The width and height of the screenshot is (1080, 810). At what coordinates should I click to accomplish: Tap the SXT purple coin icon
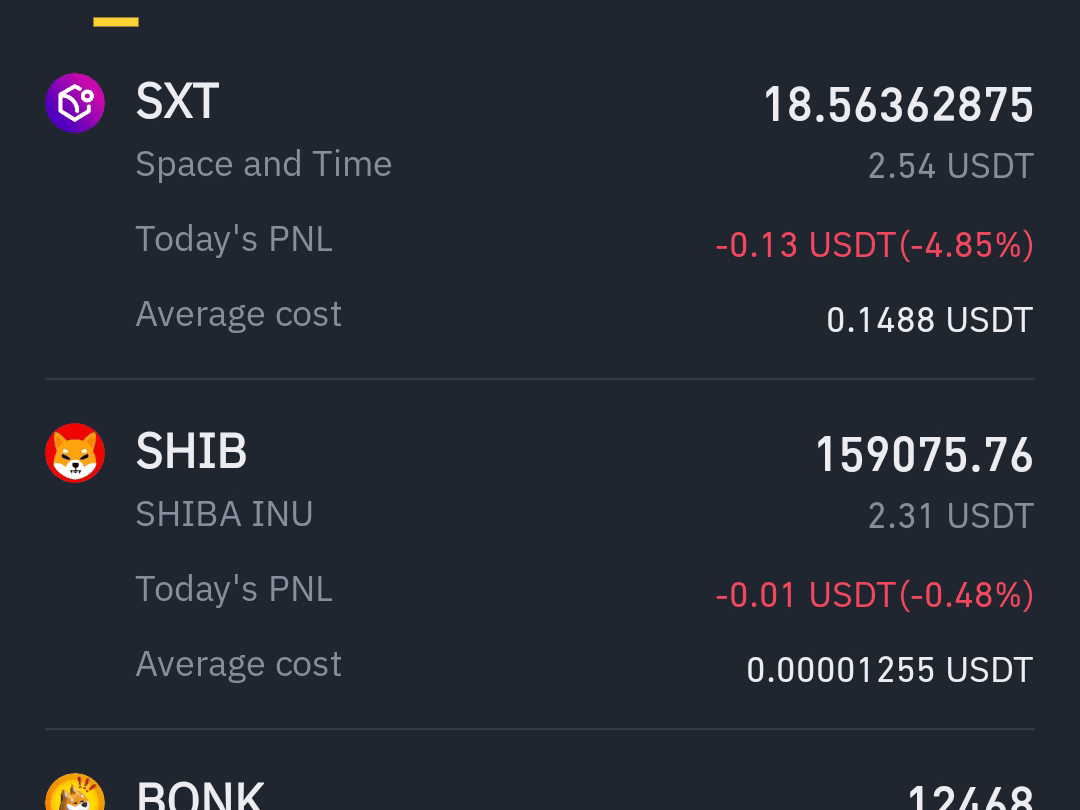pyautogui.click(x=75, y=103)
